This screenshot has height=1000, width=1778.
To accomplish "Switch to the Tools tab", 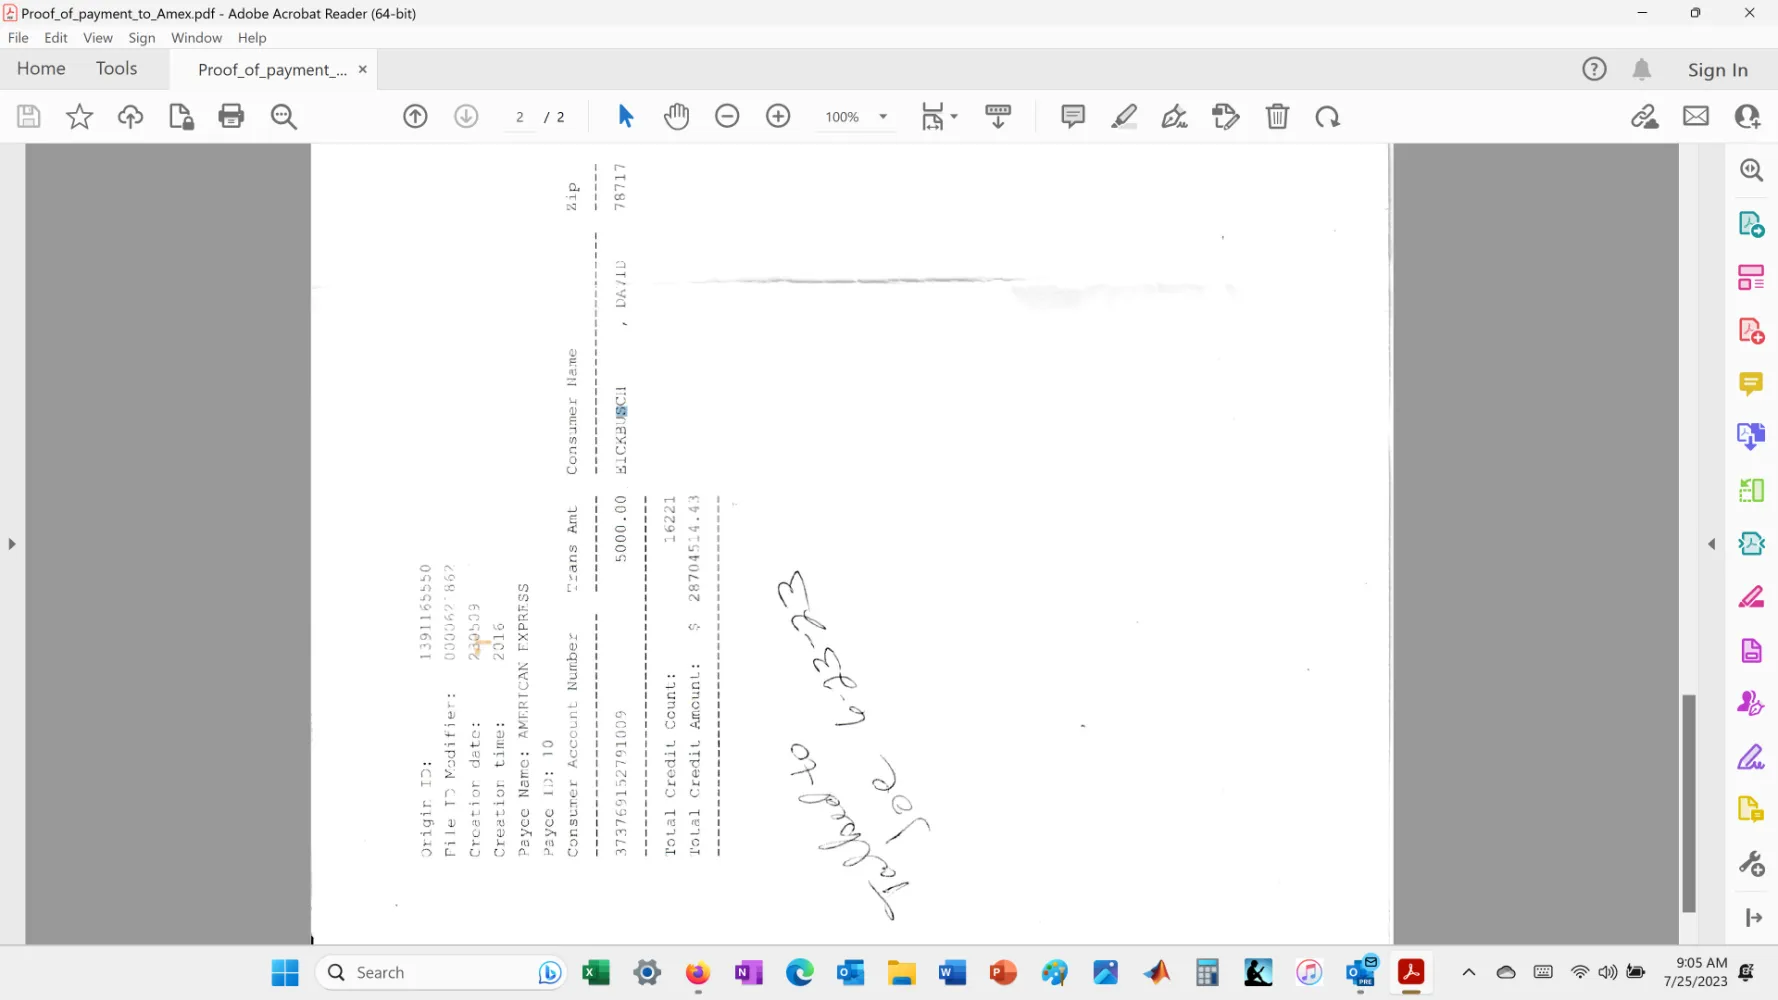I will [116, 69].
